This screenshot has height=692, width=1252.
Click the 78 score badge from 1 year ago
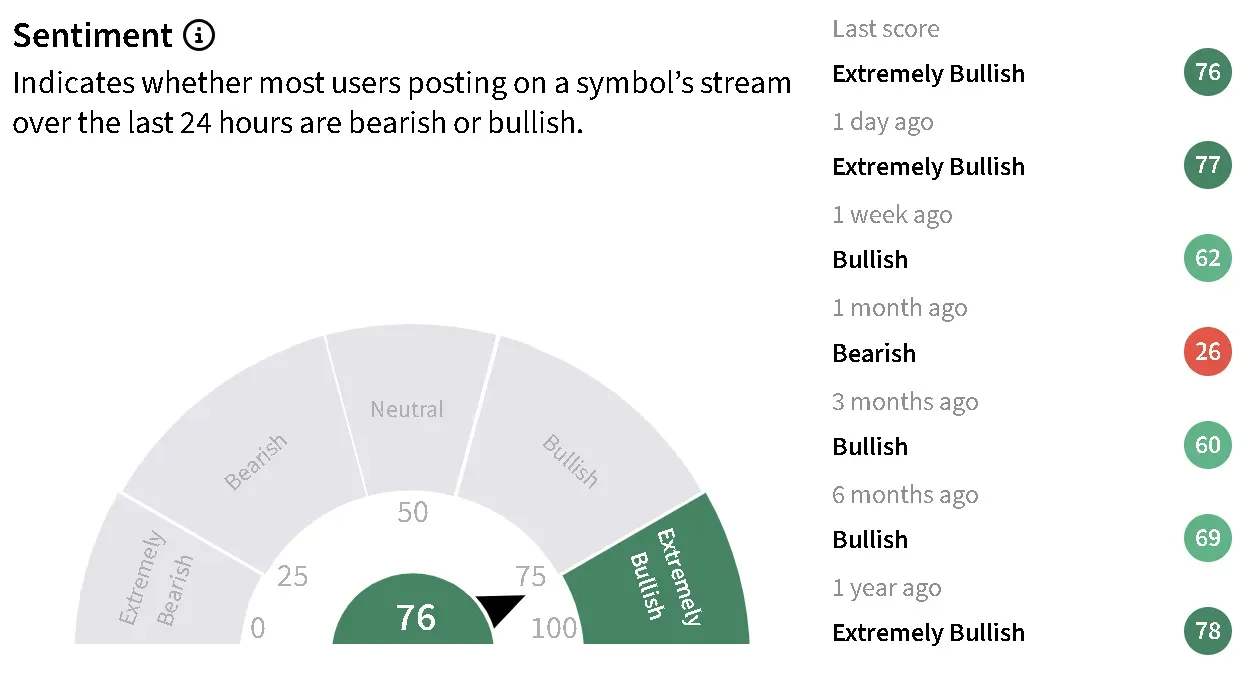coord(1208,631)
